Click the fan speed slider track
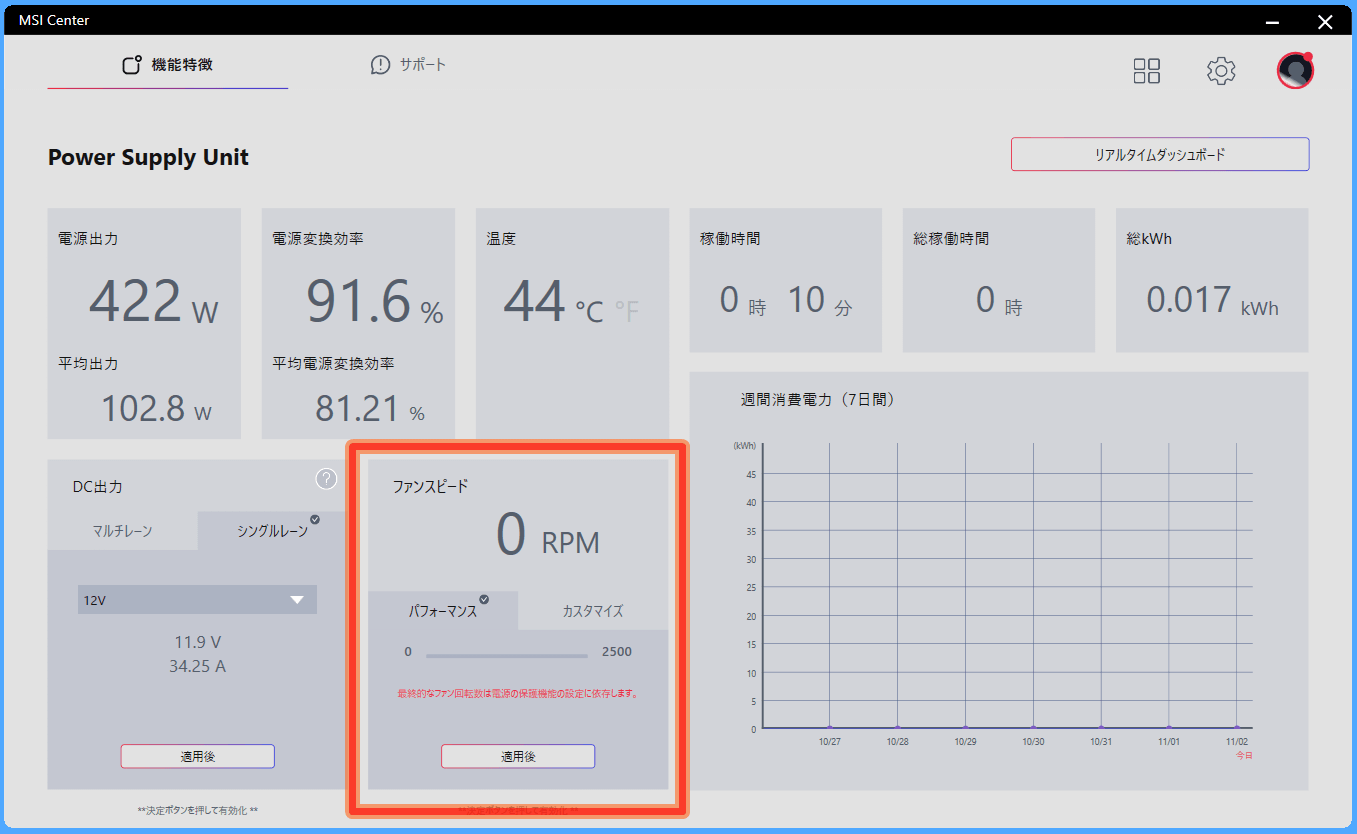The height and width of the screenshot is (834, 1357). coord(507,656)
